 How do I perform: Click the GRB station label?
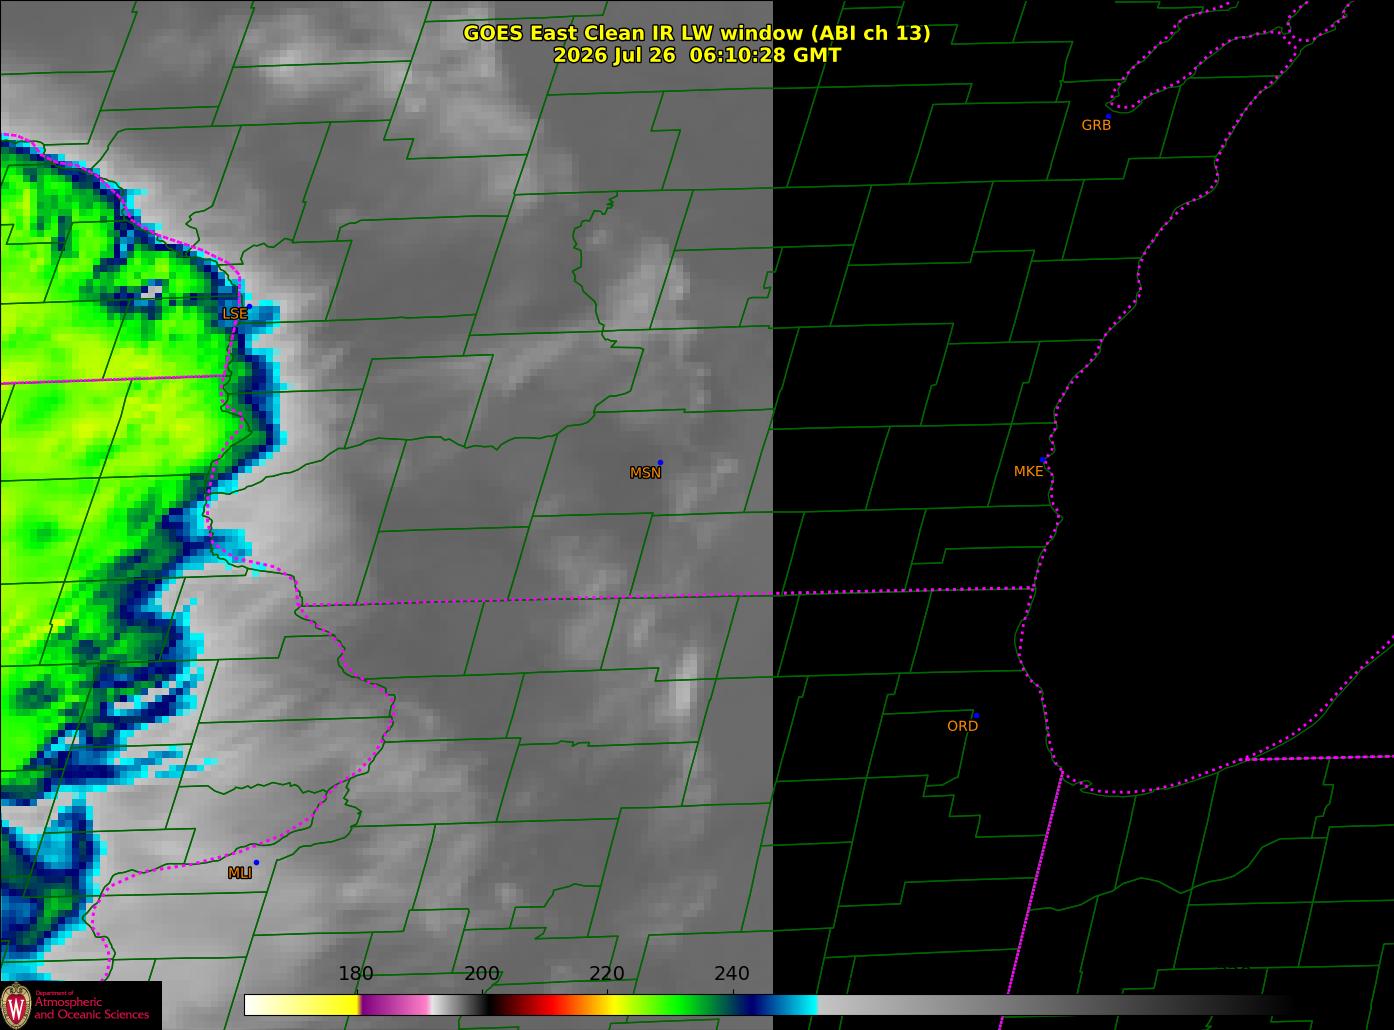coord(1096,125)
